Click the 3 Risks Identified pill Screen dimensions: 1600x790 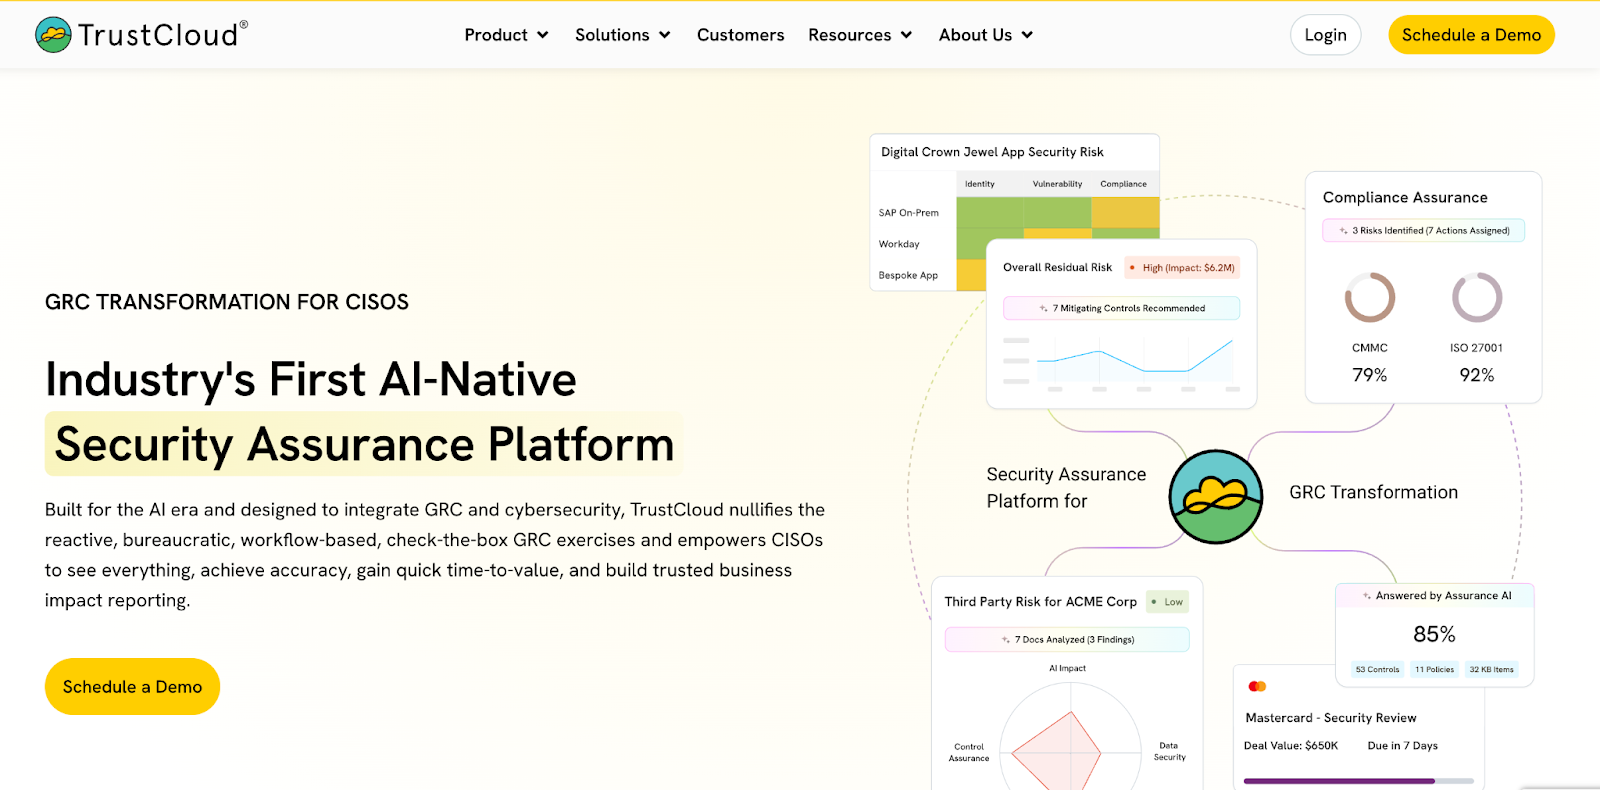pos(1424,230)
